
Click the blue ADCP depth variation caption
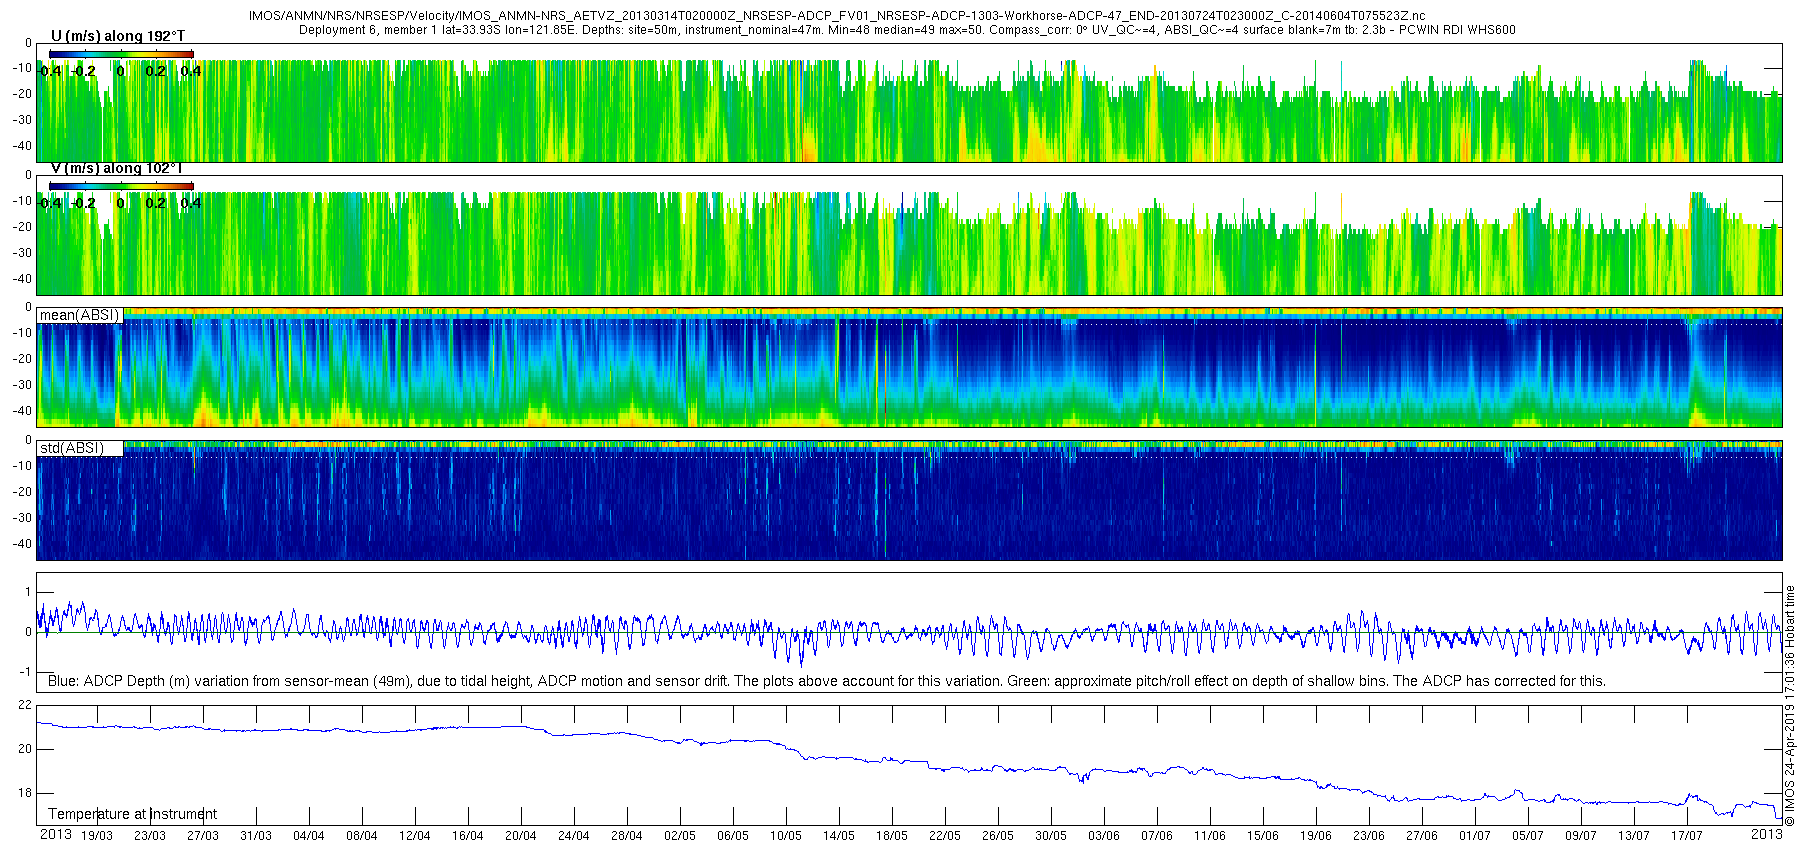click(827, 681)
